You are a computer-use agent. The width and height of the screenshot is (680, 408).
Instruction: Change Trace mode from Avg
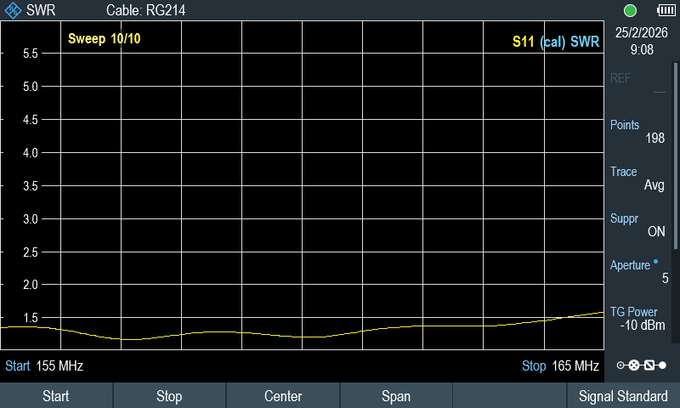638,178
